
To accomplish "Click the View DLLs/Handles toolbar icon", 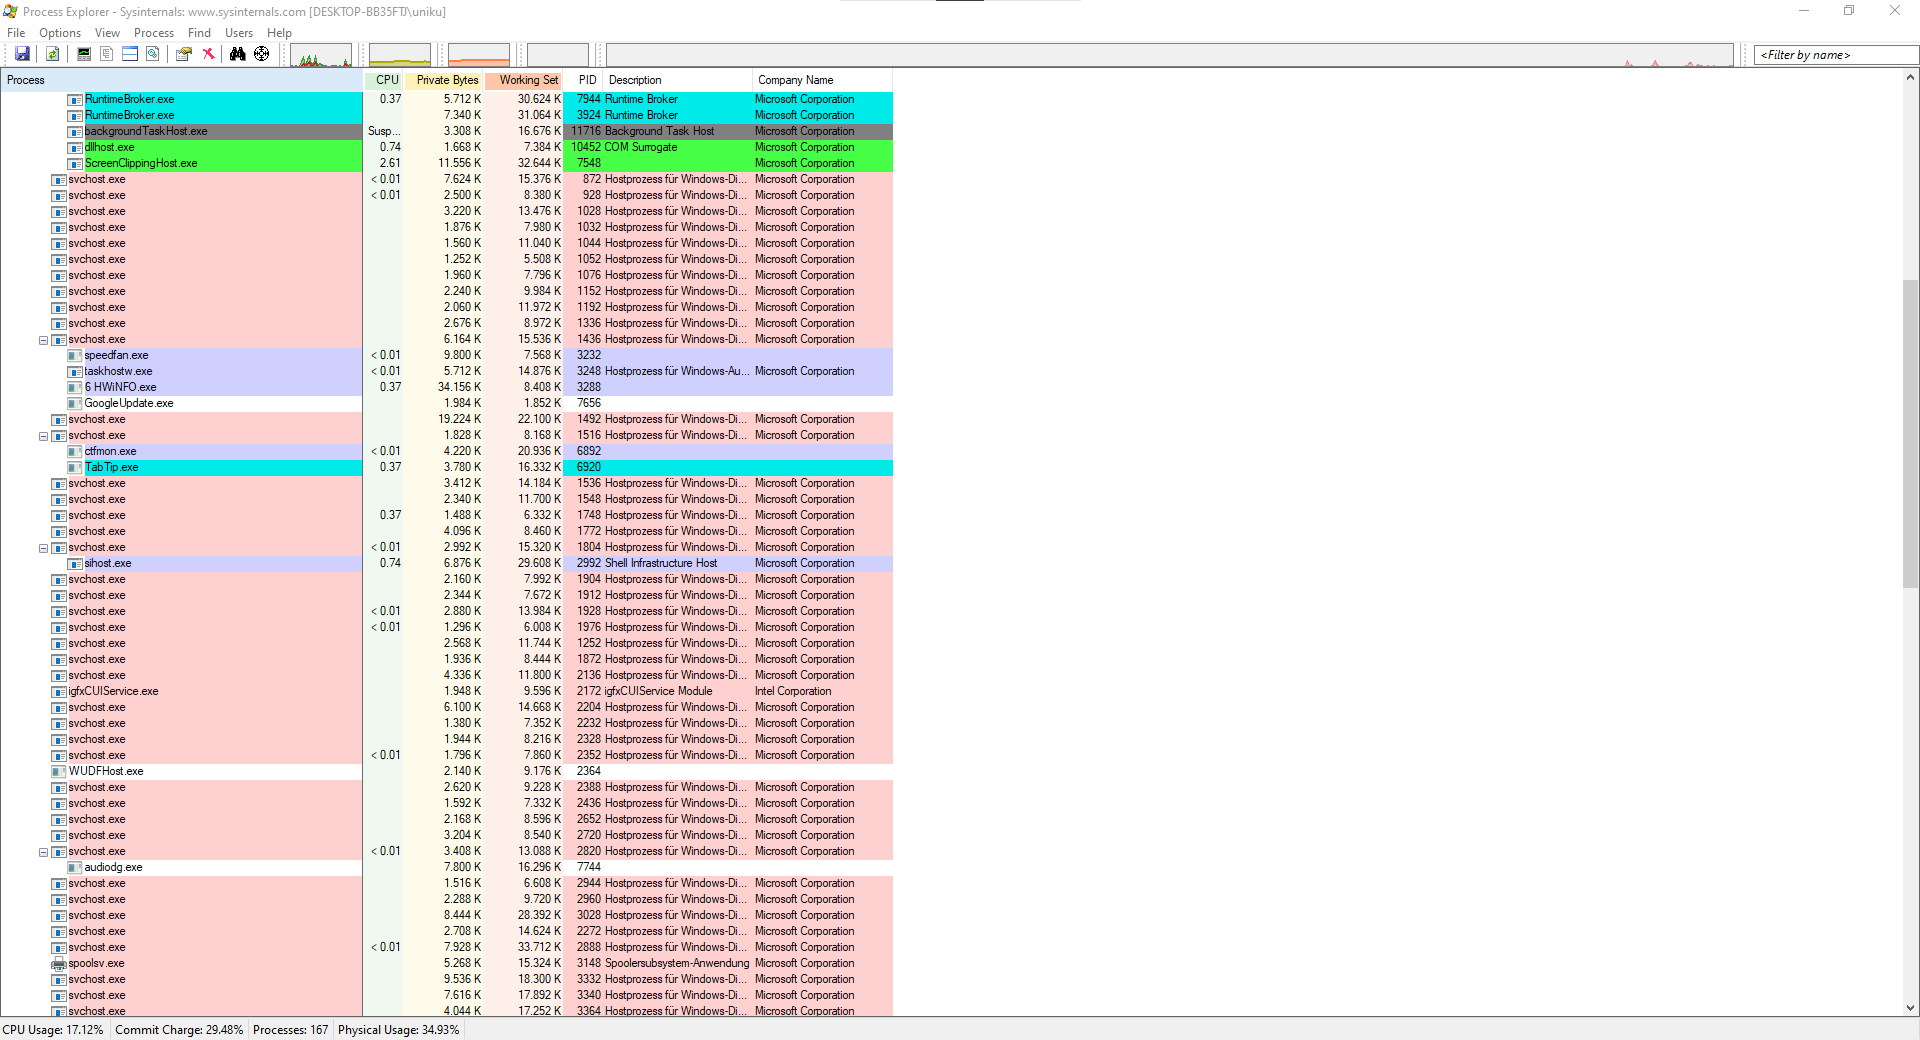I will (153, 54).
